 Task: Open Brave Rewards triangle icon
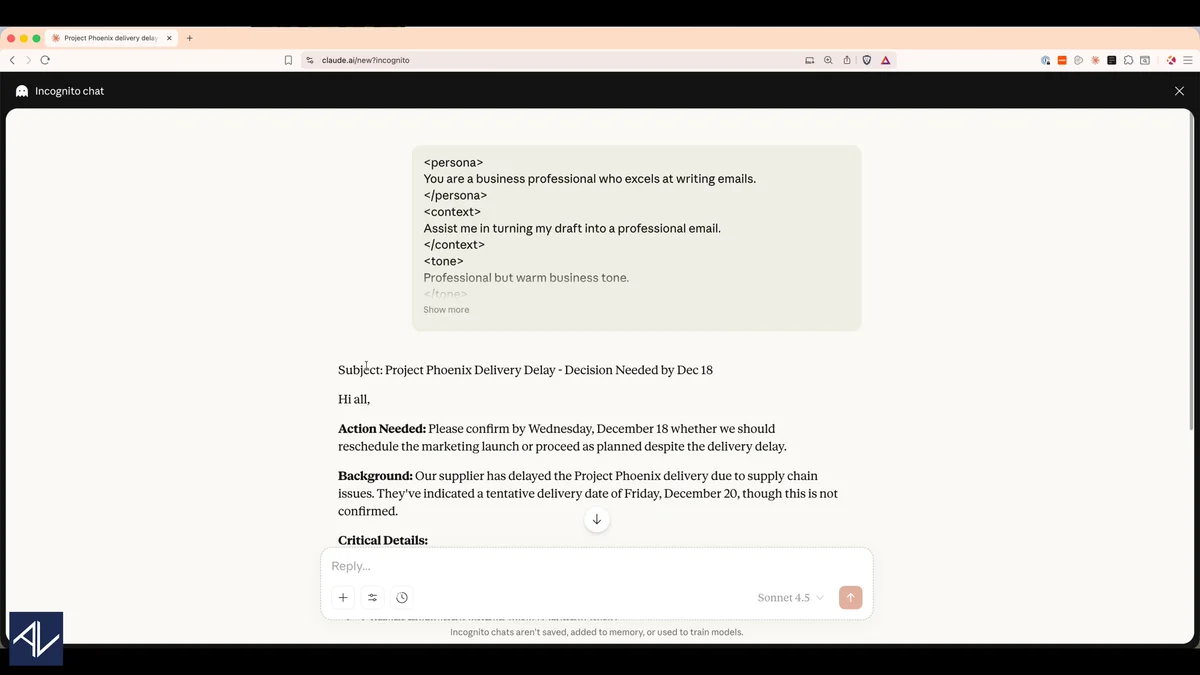click(886, 60)
